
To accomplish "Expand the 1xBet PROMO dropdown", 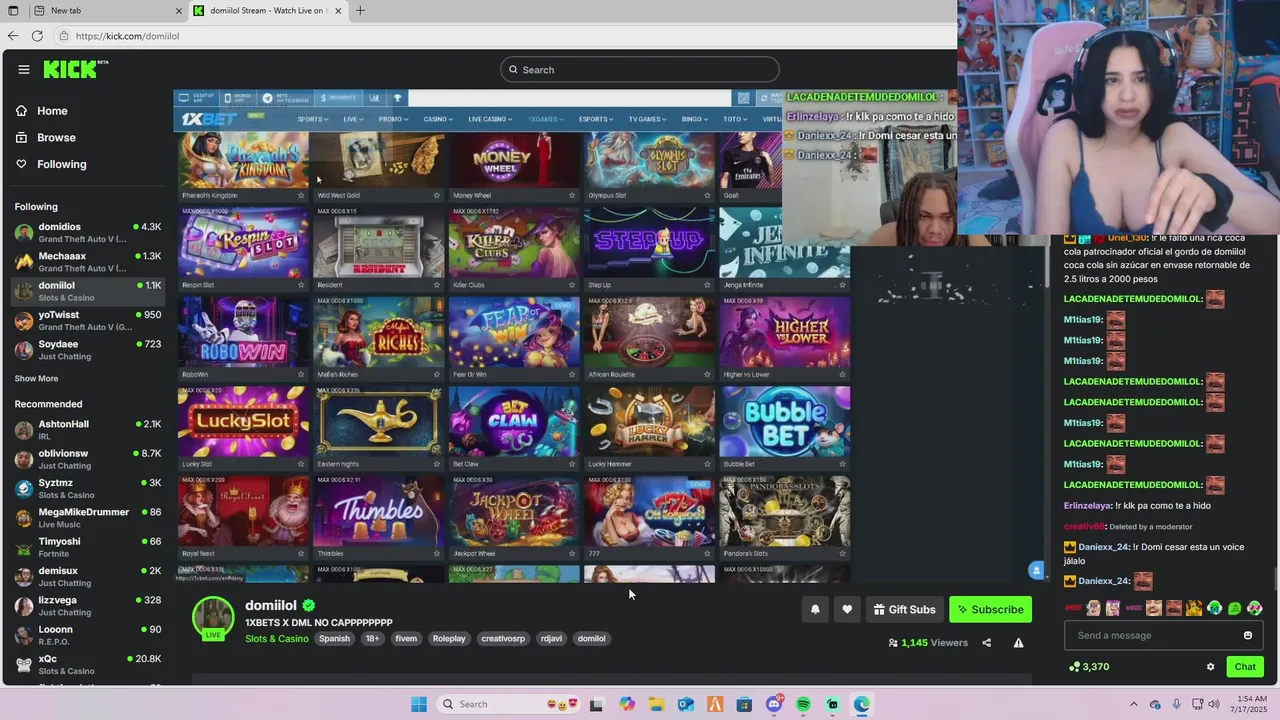I will point(393,119).
